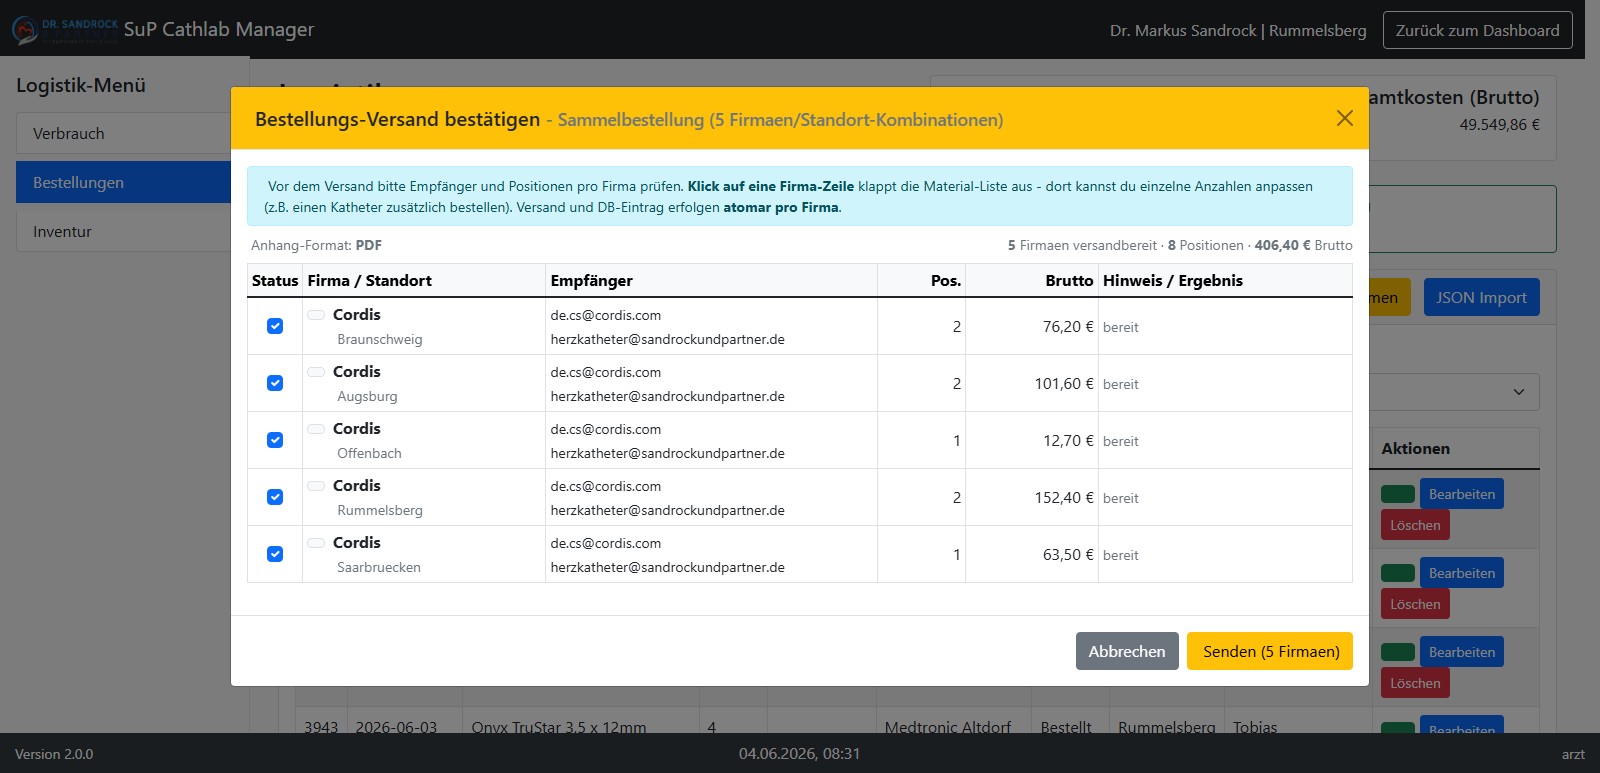
Task: Click green button beside first Bearbeiten
Action: tap(1398, 494)
